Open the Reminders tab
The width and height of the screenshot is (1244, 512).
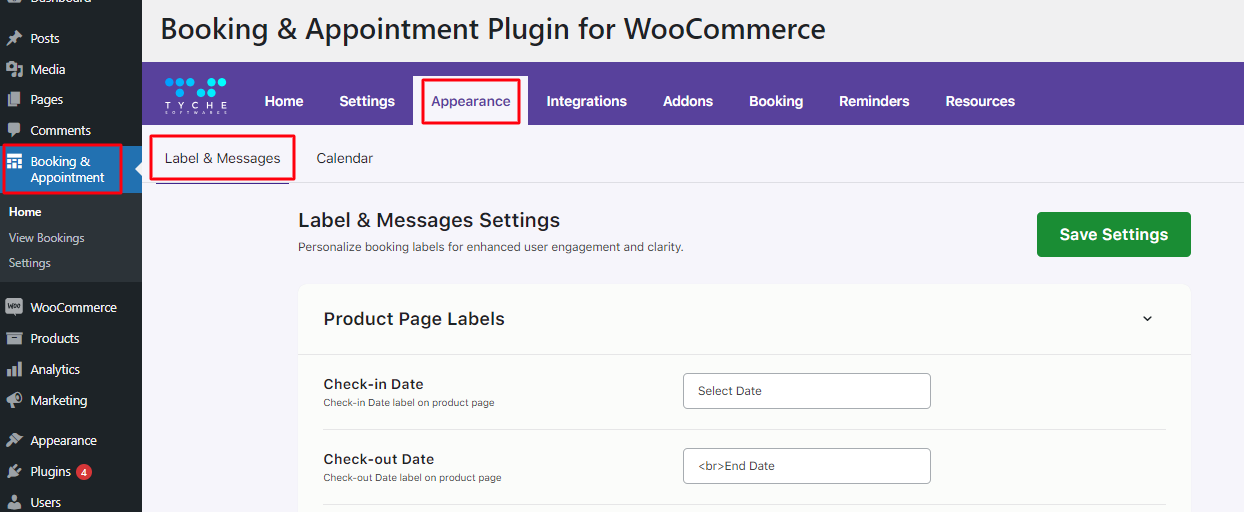point(874,101)
